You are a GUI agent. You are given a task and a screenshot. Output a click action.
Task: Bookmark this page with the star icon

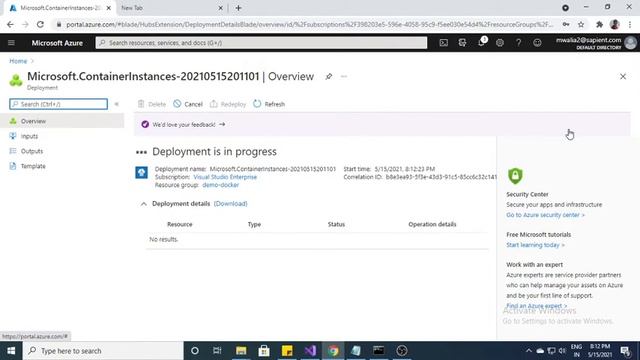pyautogui.click(x=581, y=24)
